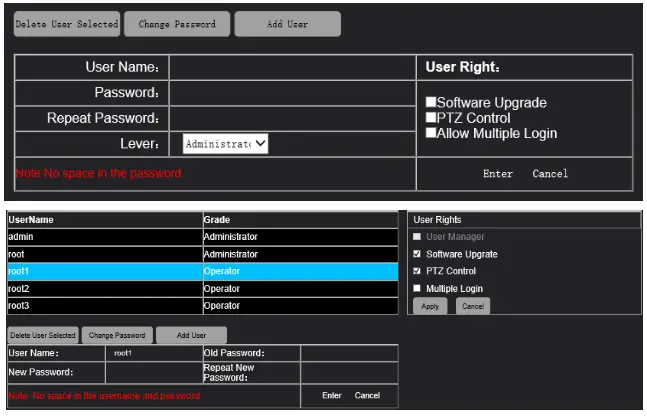647x416 pixels.
Task: Uncheck Software Upgrate in User Rights panel
Action: (417, 254)
